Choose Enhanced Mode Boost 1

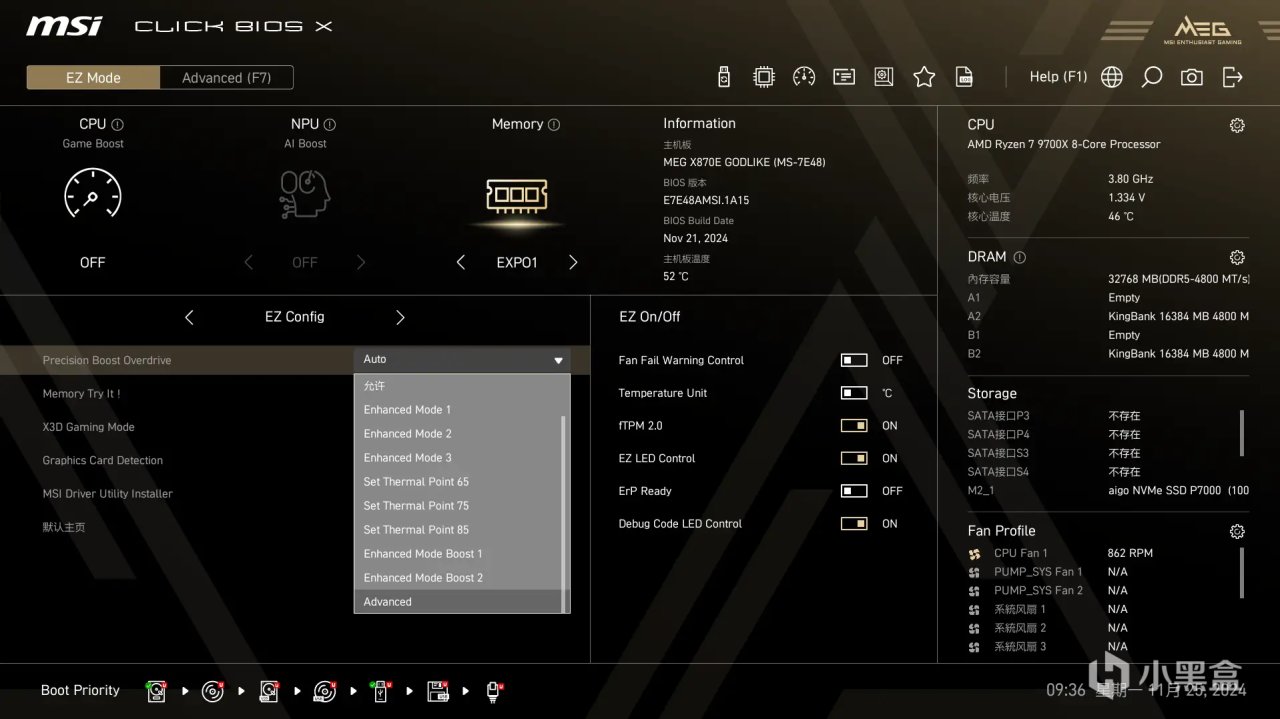point(458,553)
